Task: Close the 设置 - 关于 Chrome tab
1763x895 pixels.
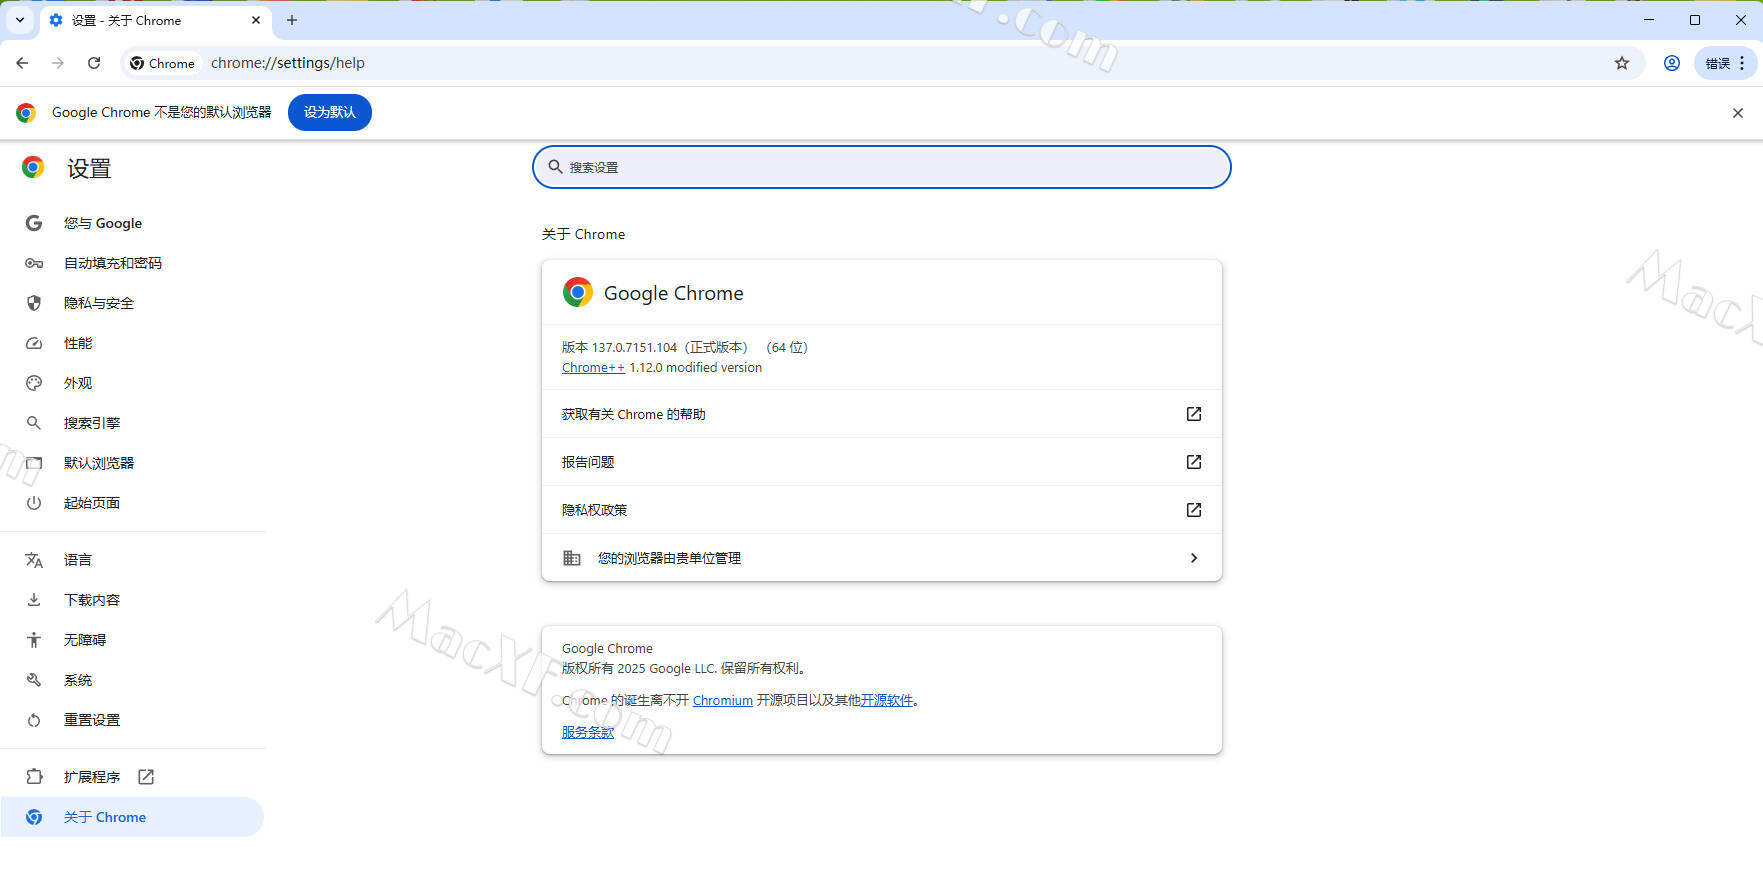Action: 256,20
